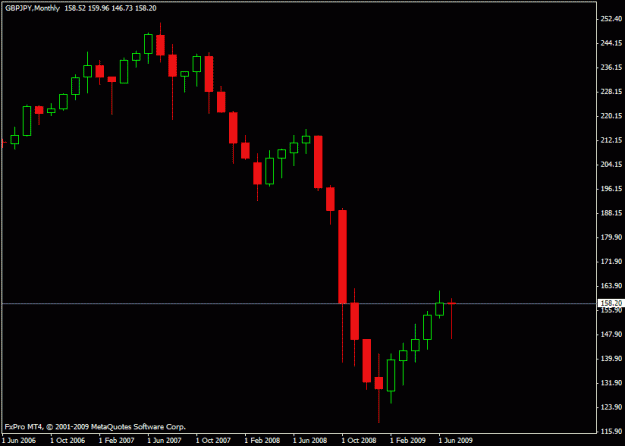Select the highlighted current price label 158.20
The image size is (625, 446).
click(611, 303)
